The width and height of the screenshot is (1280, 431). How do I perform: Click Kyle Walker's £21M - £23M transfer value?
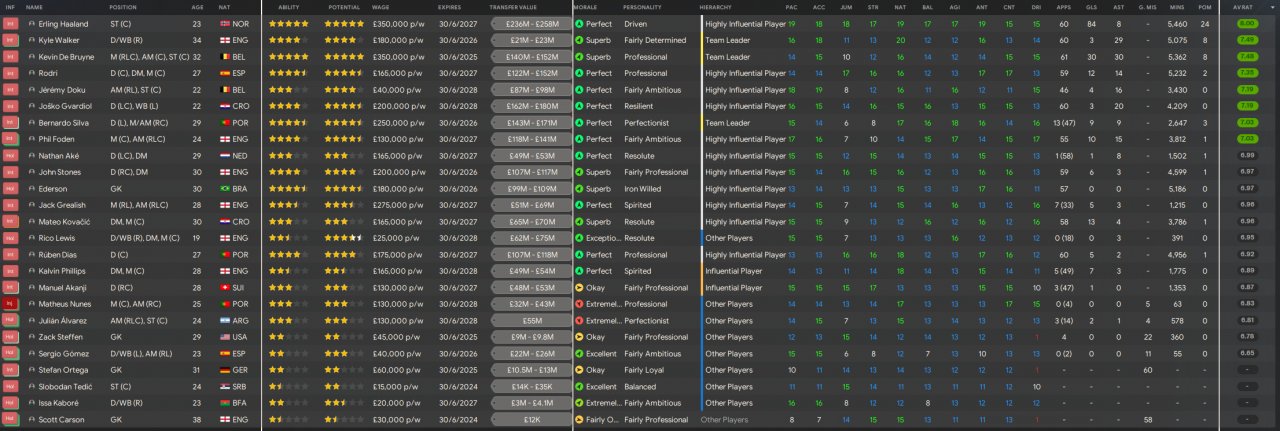[x=532, y=39]
